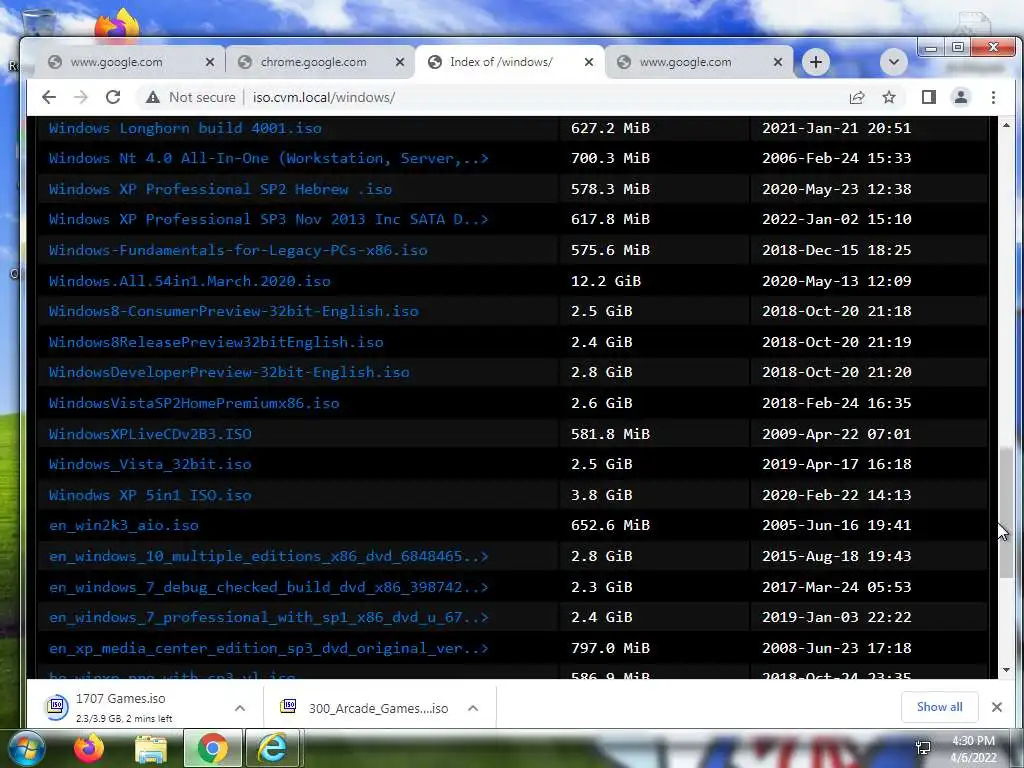Screen dimensions: 1024x768
Task: Close the chrome.google.com tab
Action: pos(400,62)
